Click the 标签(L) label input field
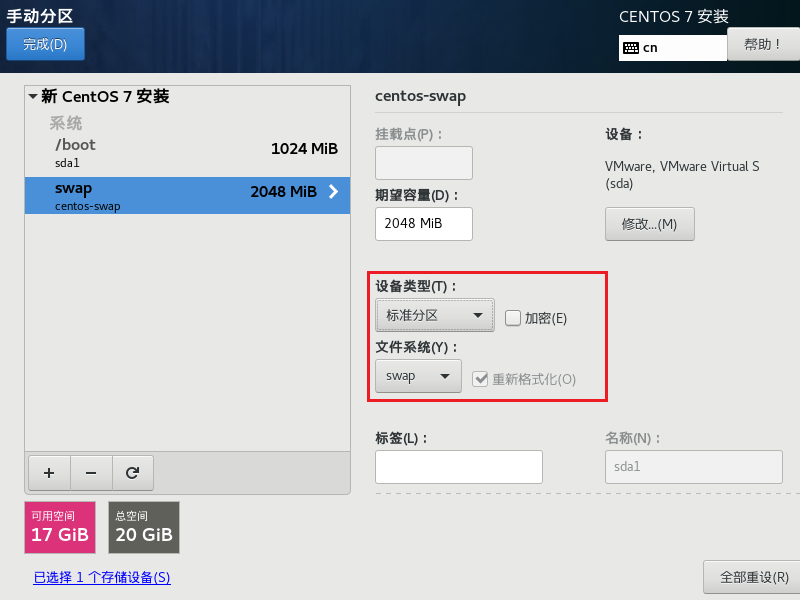Viewport: 800px width, 600px height. point(459,467)
